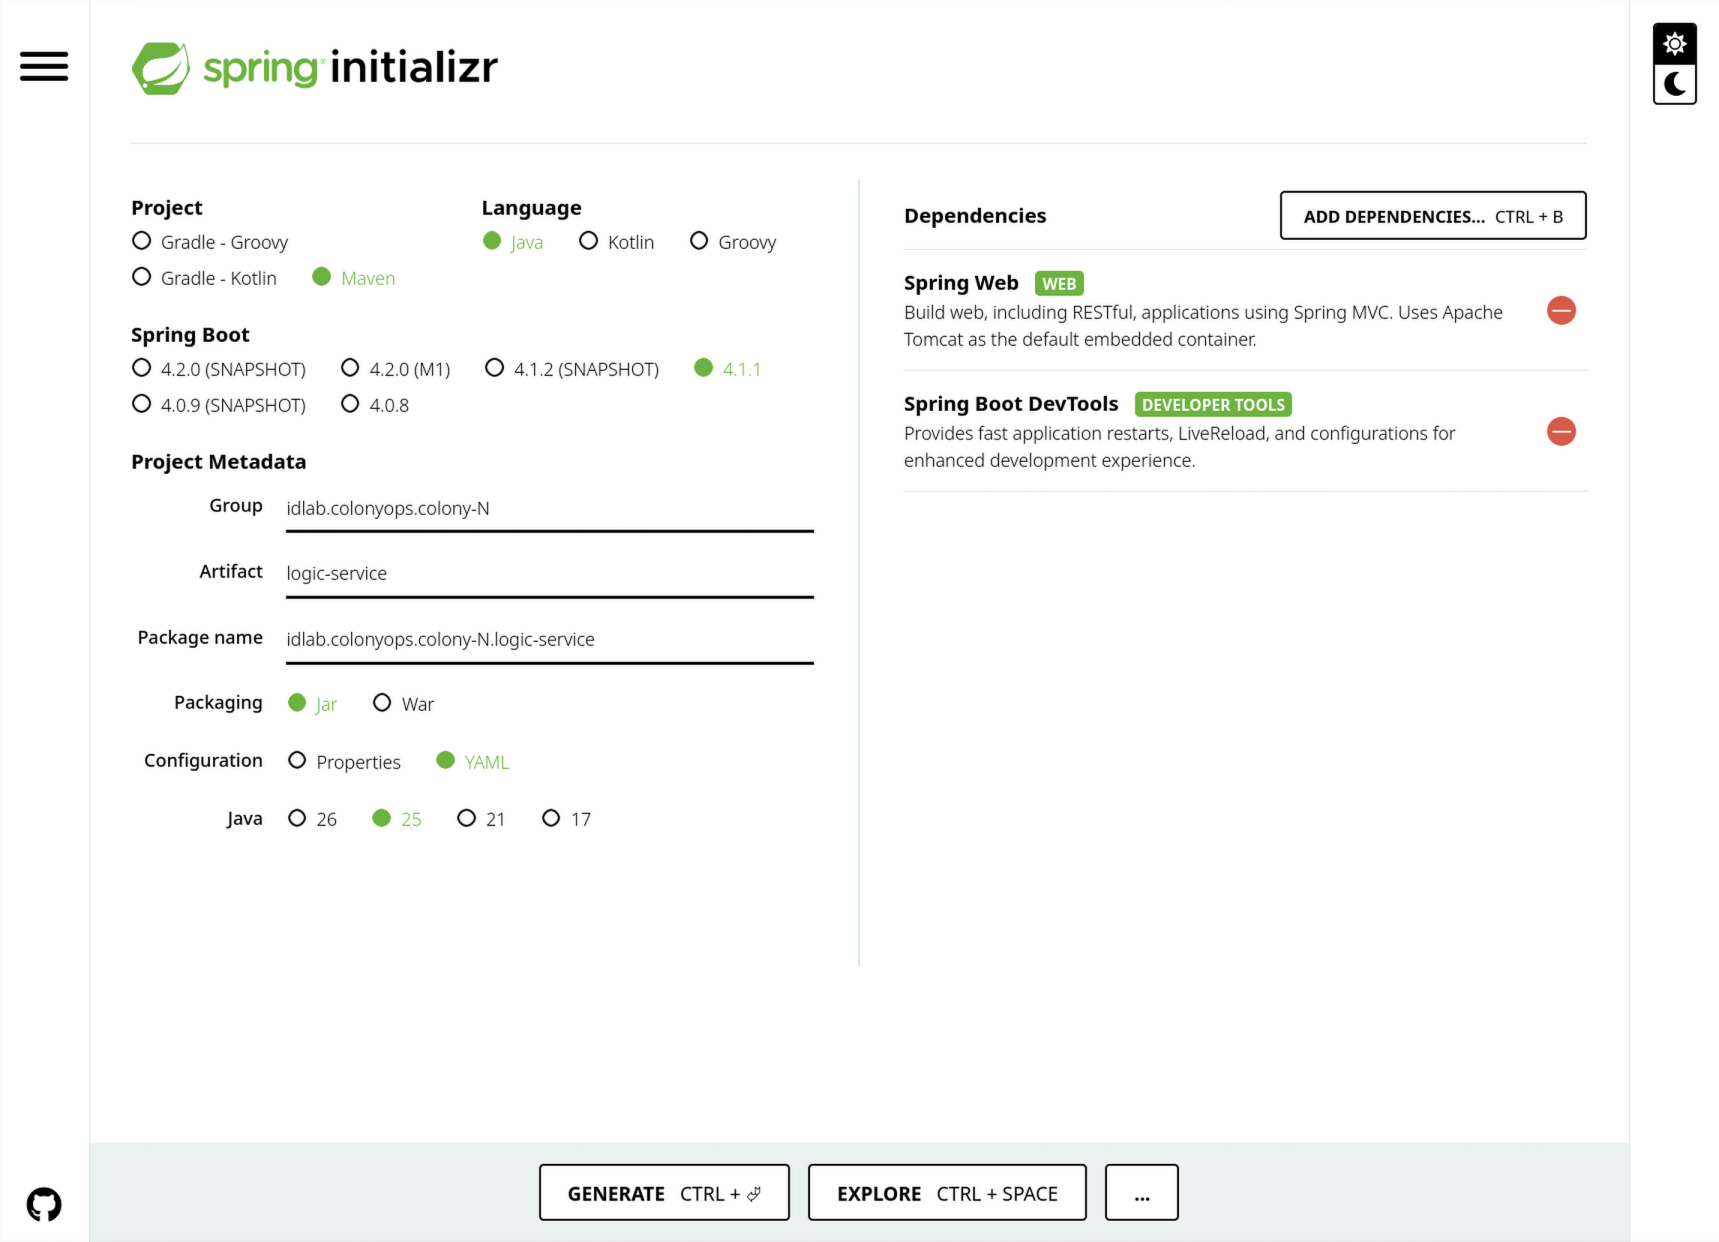
Task: Click the Spring Initializr logo
Action: pyautogui.click(x=315, y=68)
